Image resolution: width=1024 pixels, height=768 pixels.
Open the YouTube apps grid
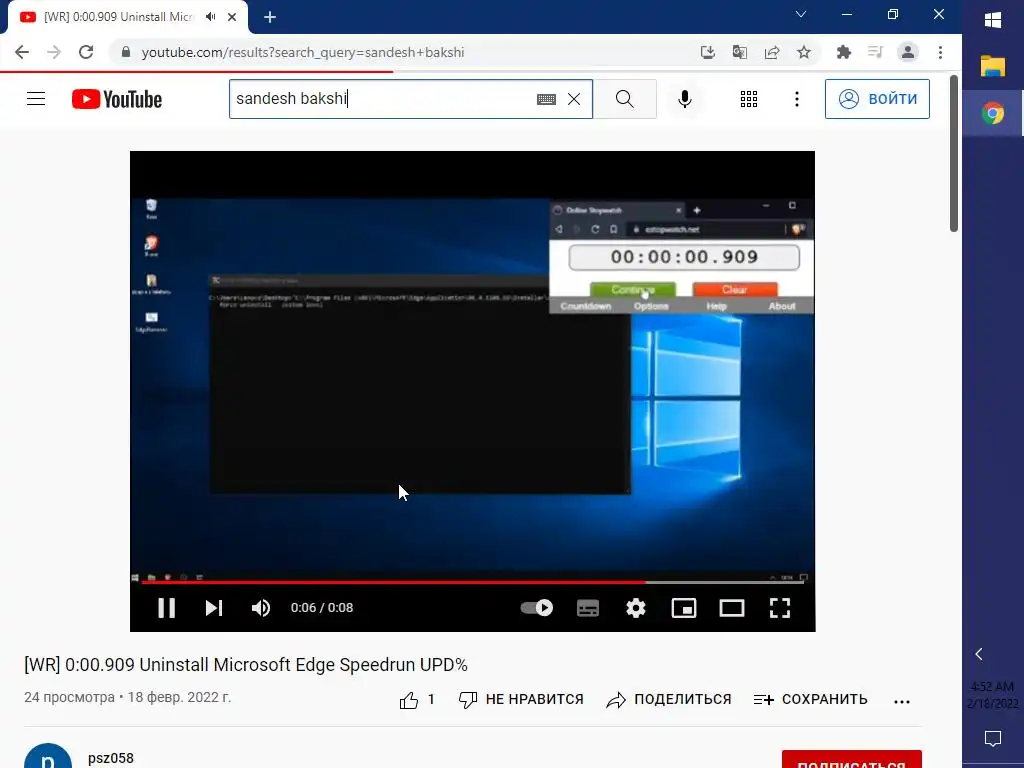tap(749, 99)
